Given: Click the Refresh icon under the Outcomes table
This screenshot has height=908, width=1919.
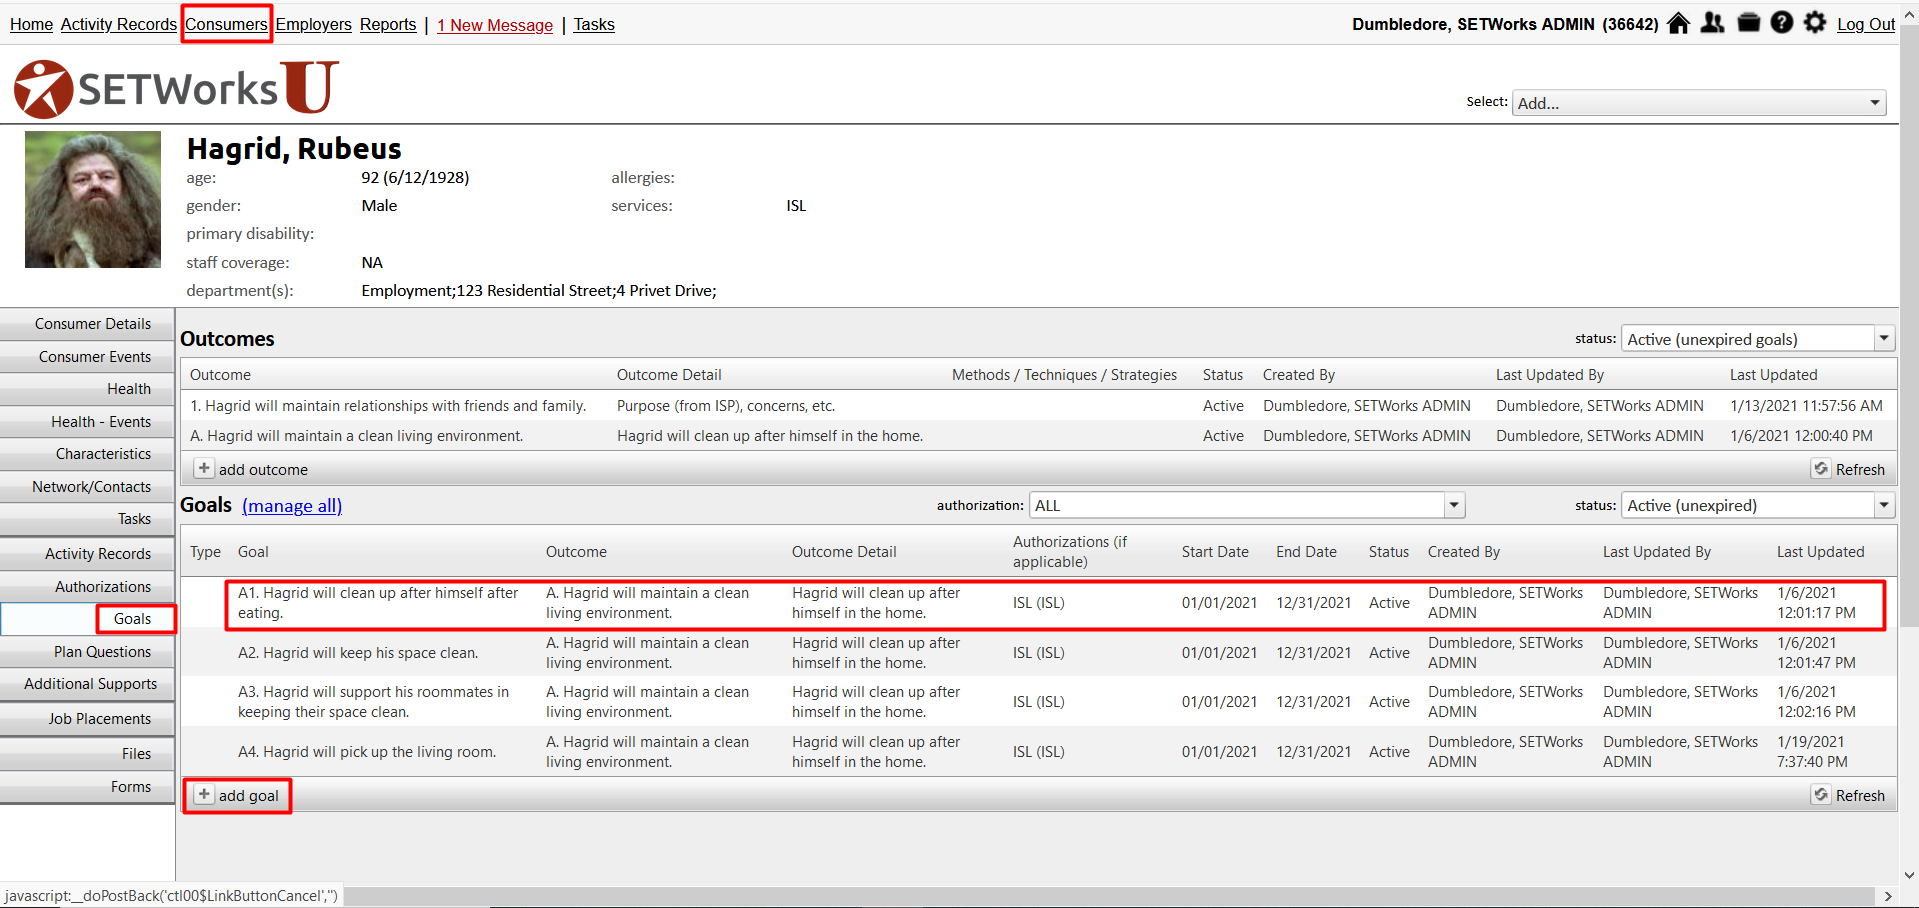Looking at the screenshot, I should tap(1821, 468).
